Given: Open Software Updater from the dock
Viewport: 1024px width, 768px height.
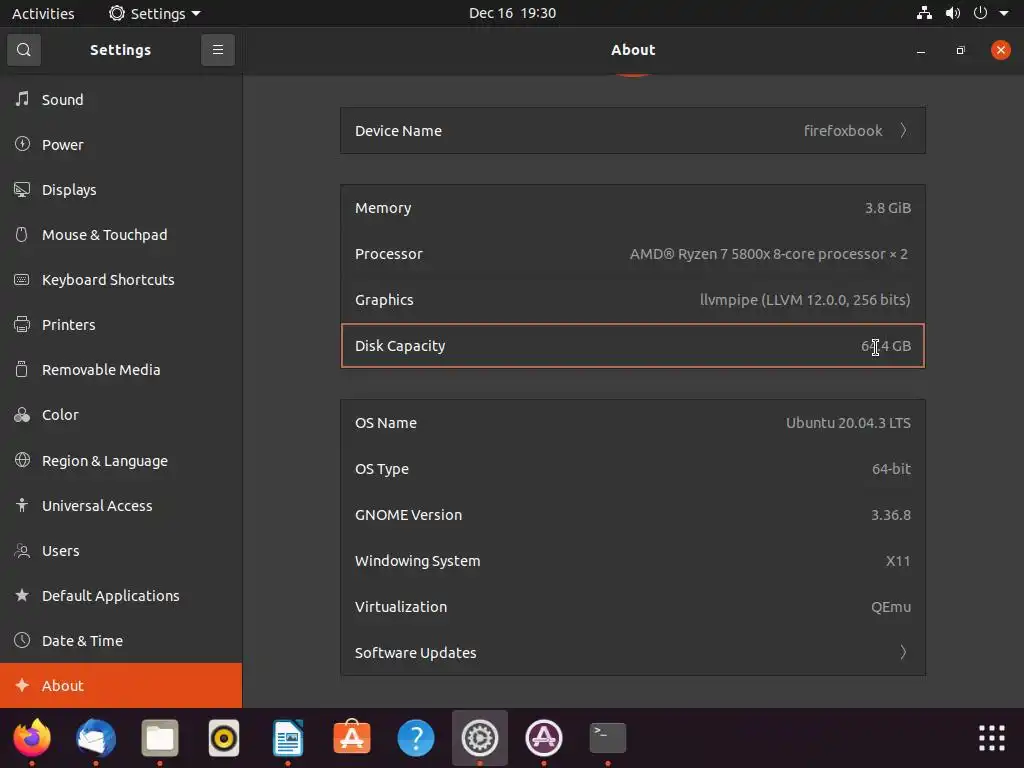Looking at the screenshot, I should pyautogui.click(x=544, y=738).
